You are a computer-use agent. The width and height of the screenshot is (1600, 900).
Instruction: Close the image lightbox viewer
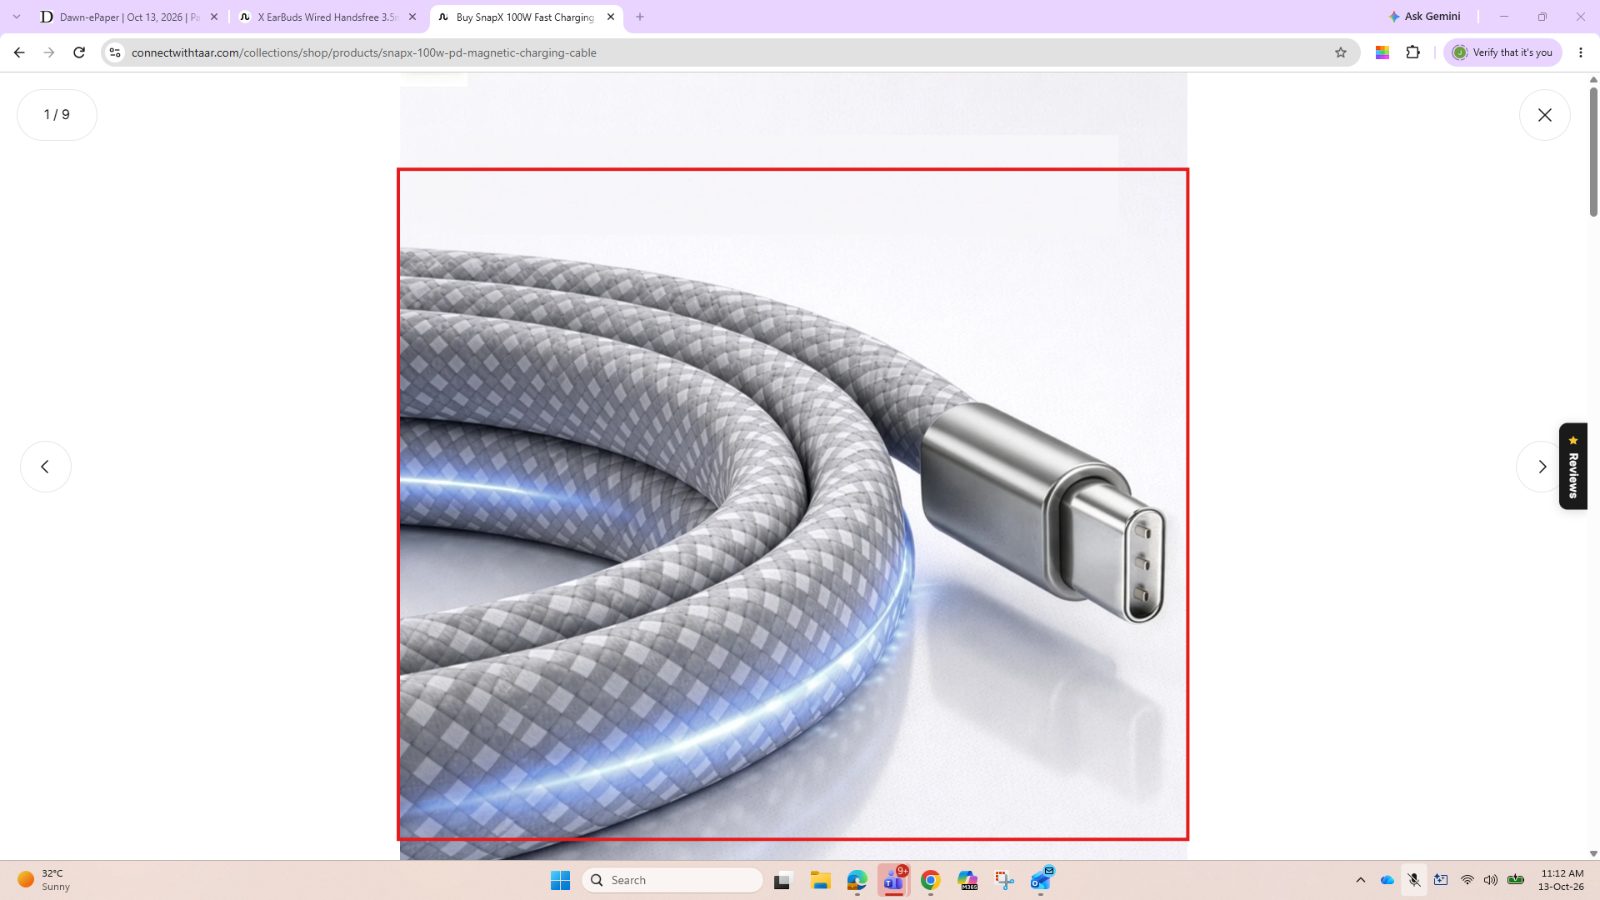[x=1544, y=115]
